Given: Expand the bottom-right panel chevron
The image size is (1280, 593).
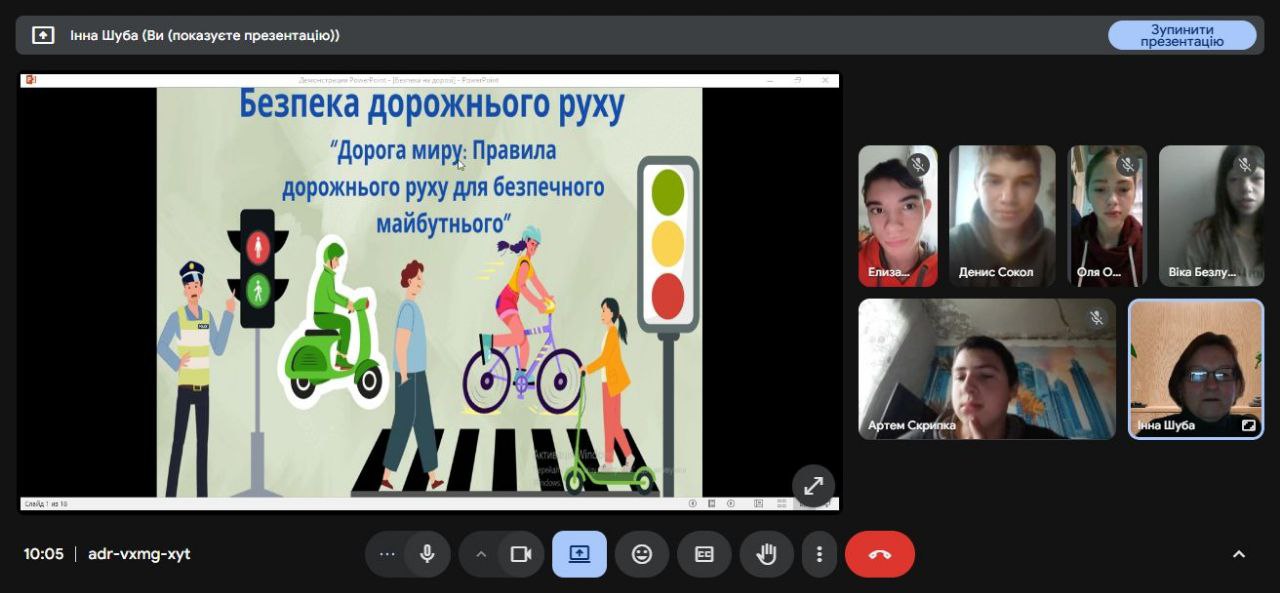Looking at the screenshot, I should tap(1238, 554).
